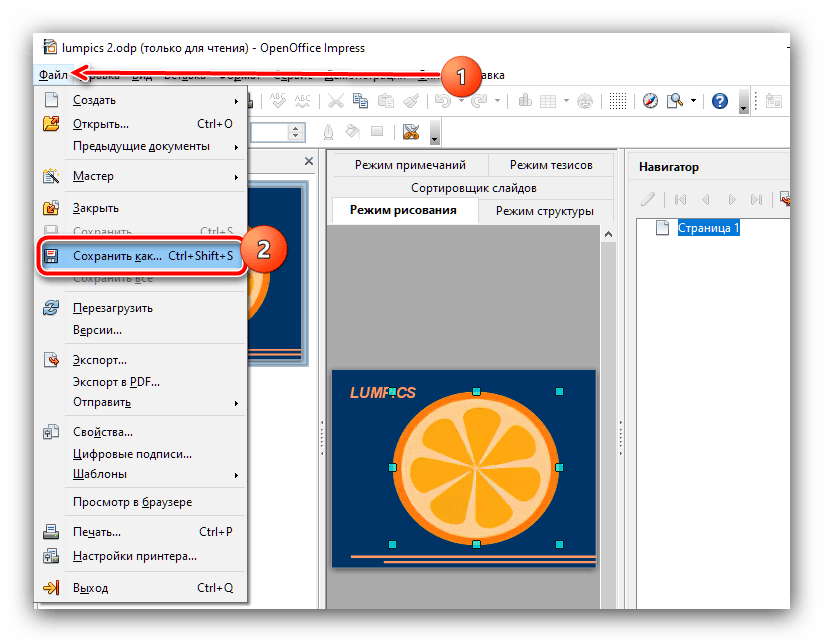Toggle the display grid icon
823x642 pixels.
619,101
